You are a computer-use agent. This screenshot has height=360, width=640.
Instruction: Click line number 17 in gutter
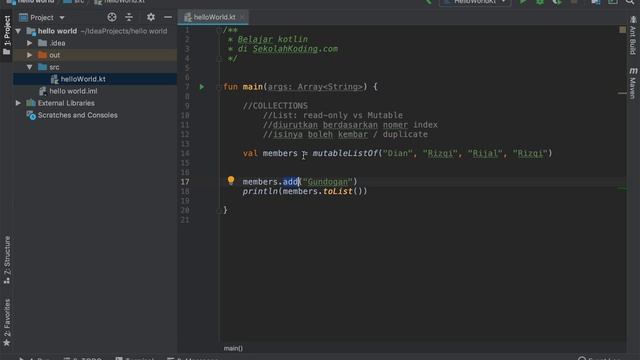click(x=185, y=182)
